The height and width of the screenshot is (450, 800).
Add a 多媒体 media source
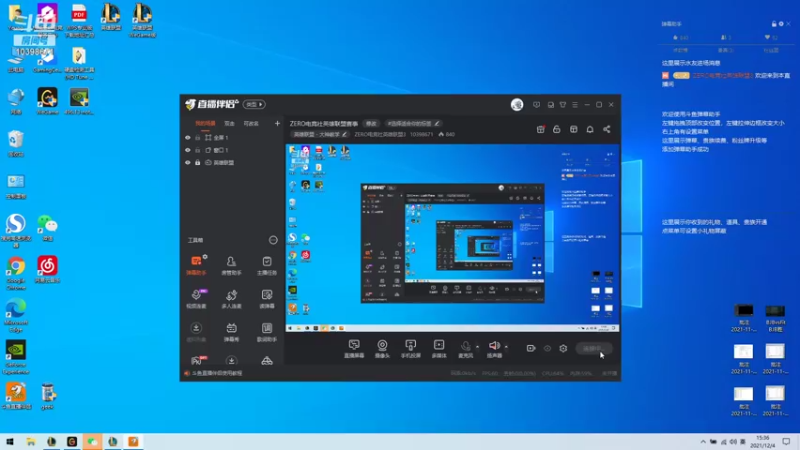coord(439,349)
